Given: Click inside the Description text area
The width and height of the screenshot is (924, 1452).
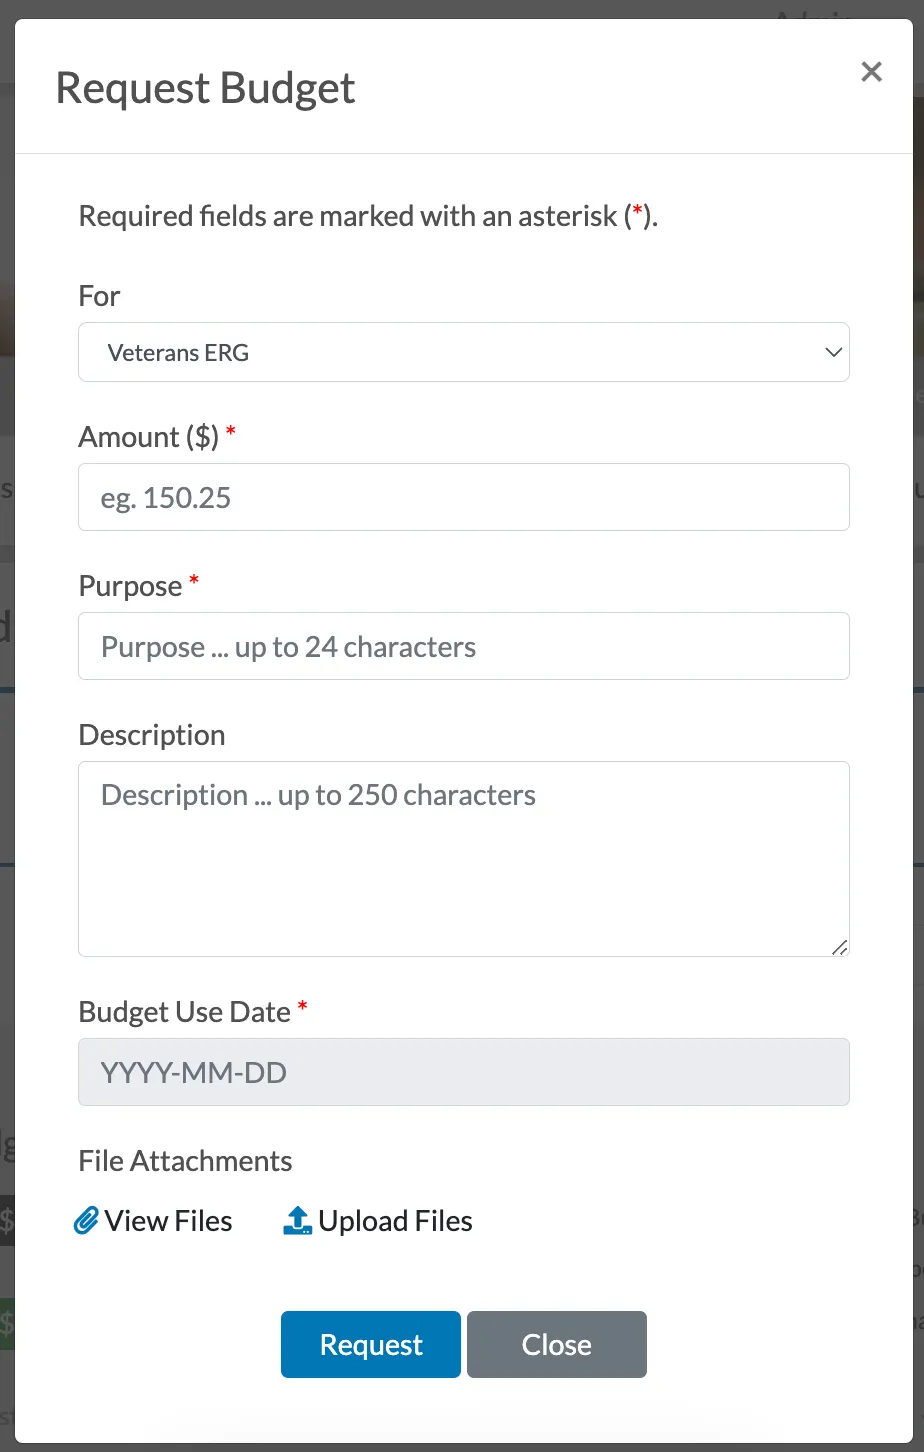Looking at the screenshot, I should point(463,858).
